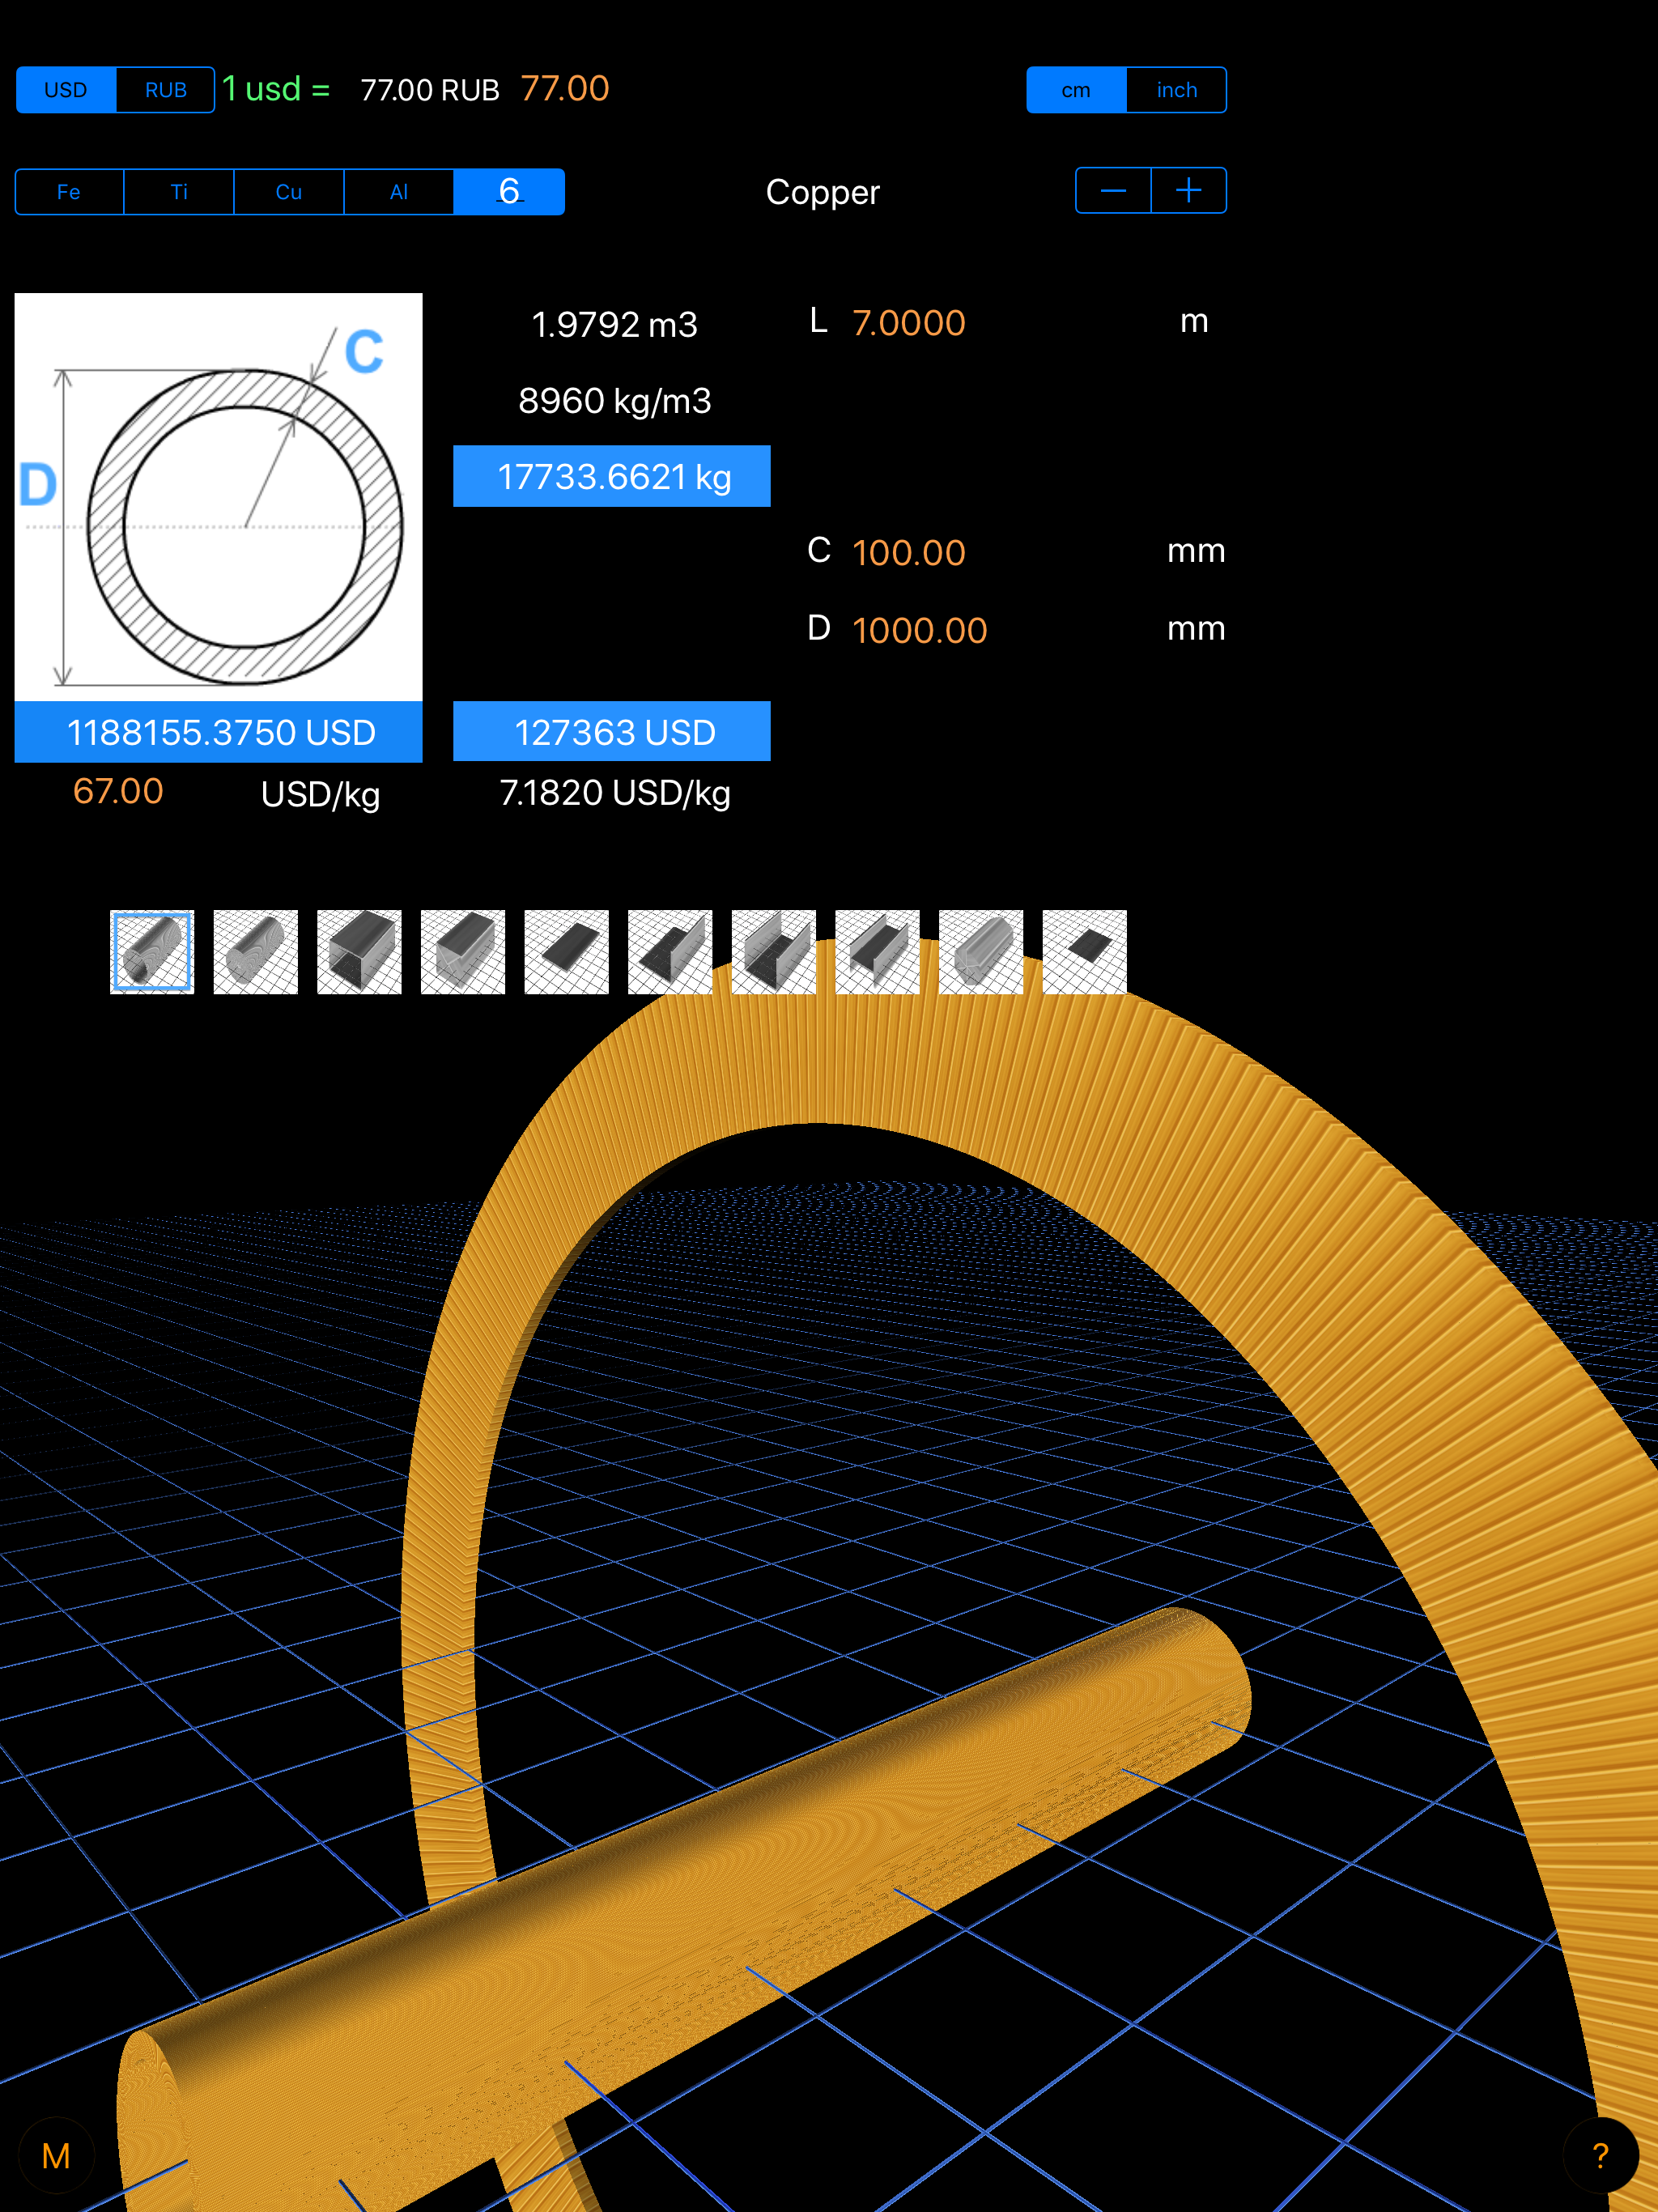Tap the 1188155.3750 USD total cost
Viewport: 1658px width, 2212px height.
click(x=219, y=732)
